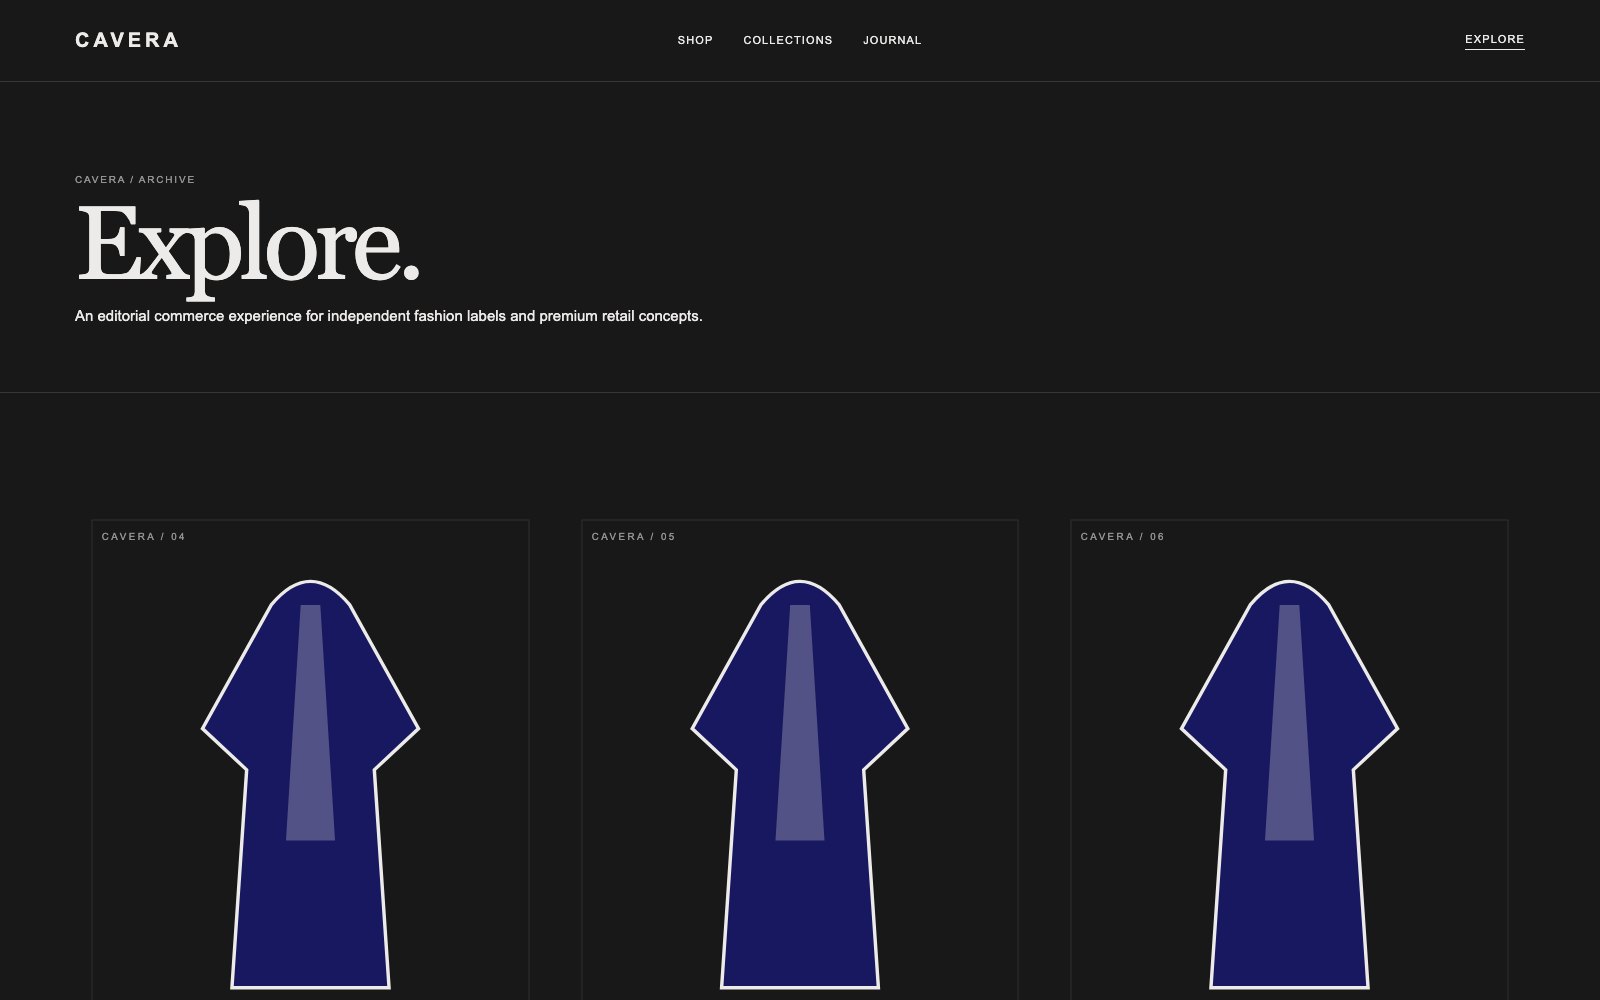Click the 'CAVERA / 06' card label
Viewport: 1600px width, 1000px height.
(1123, 537)
